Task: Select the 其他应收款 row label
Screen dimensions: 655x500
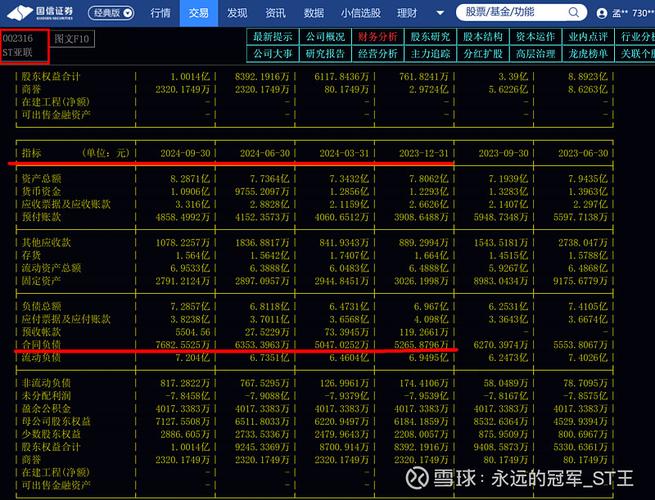Action: (x=46, y=243)
